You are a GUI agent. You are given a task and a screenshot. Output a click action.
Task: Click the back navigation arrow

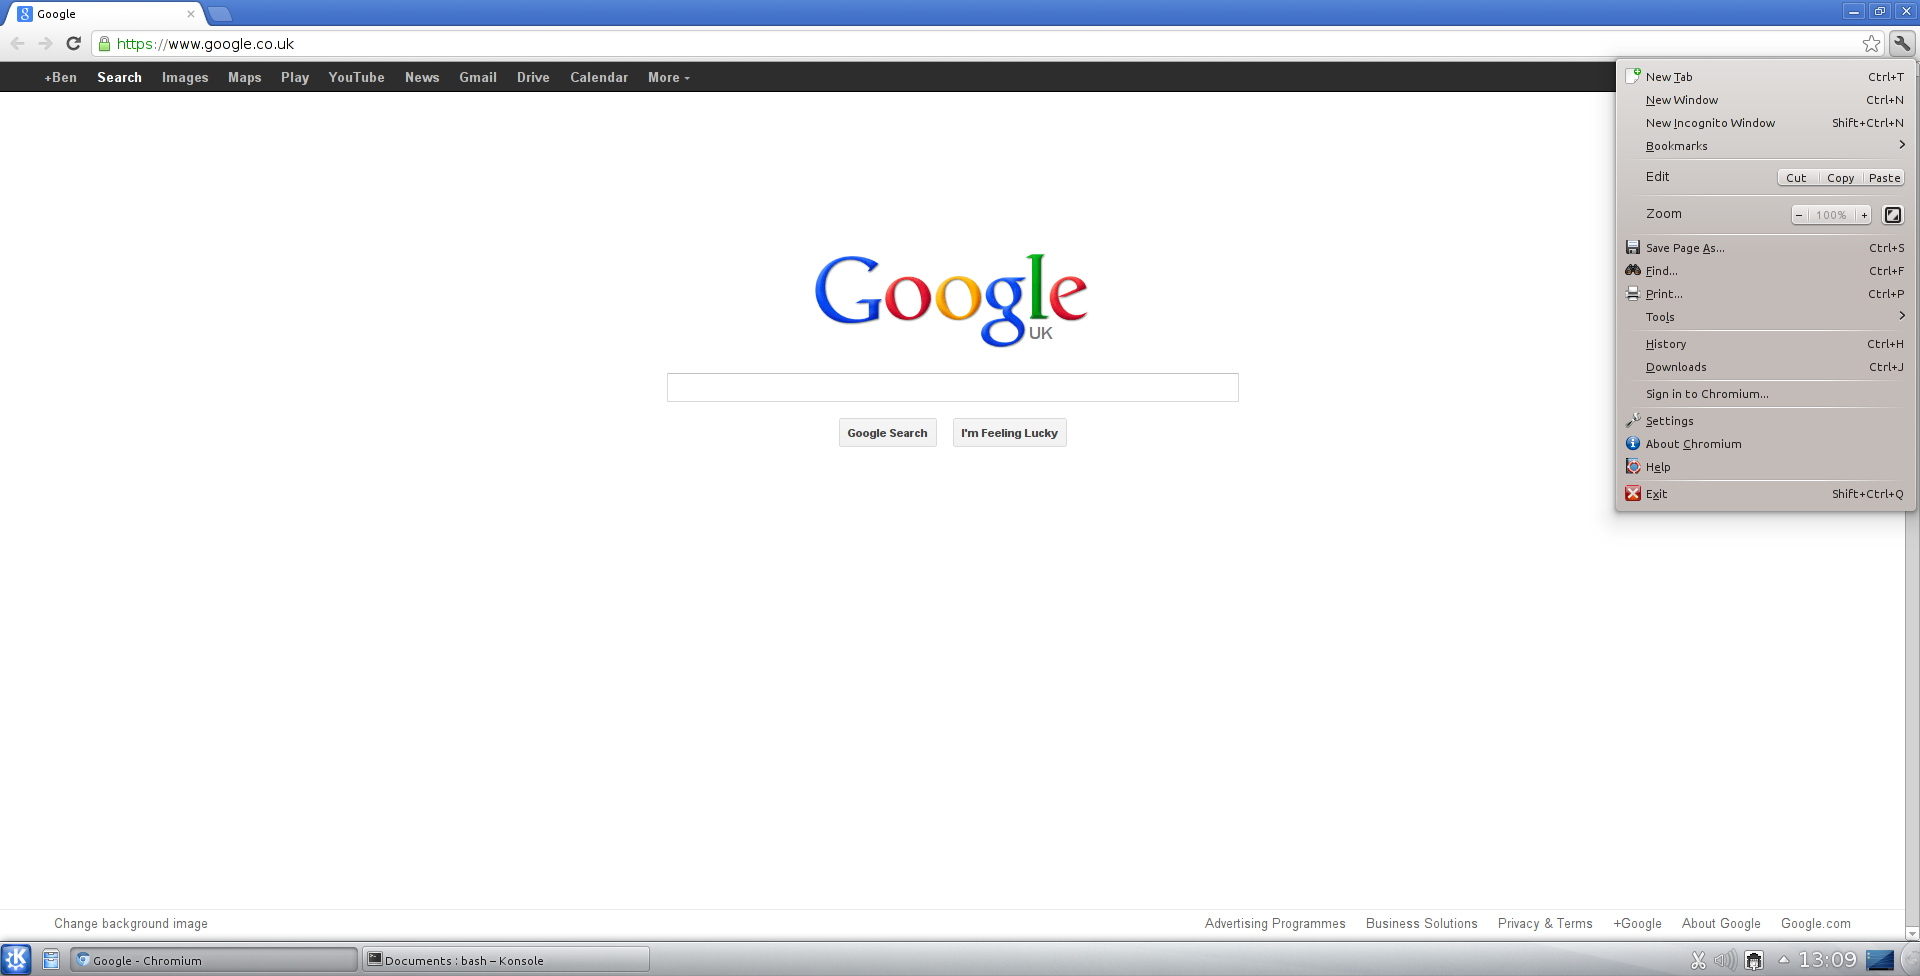(18, 43)
